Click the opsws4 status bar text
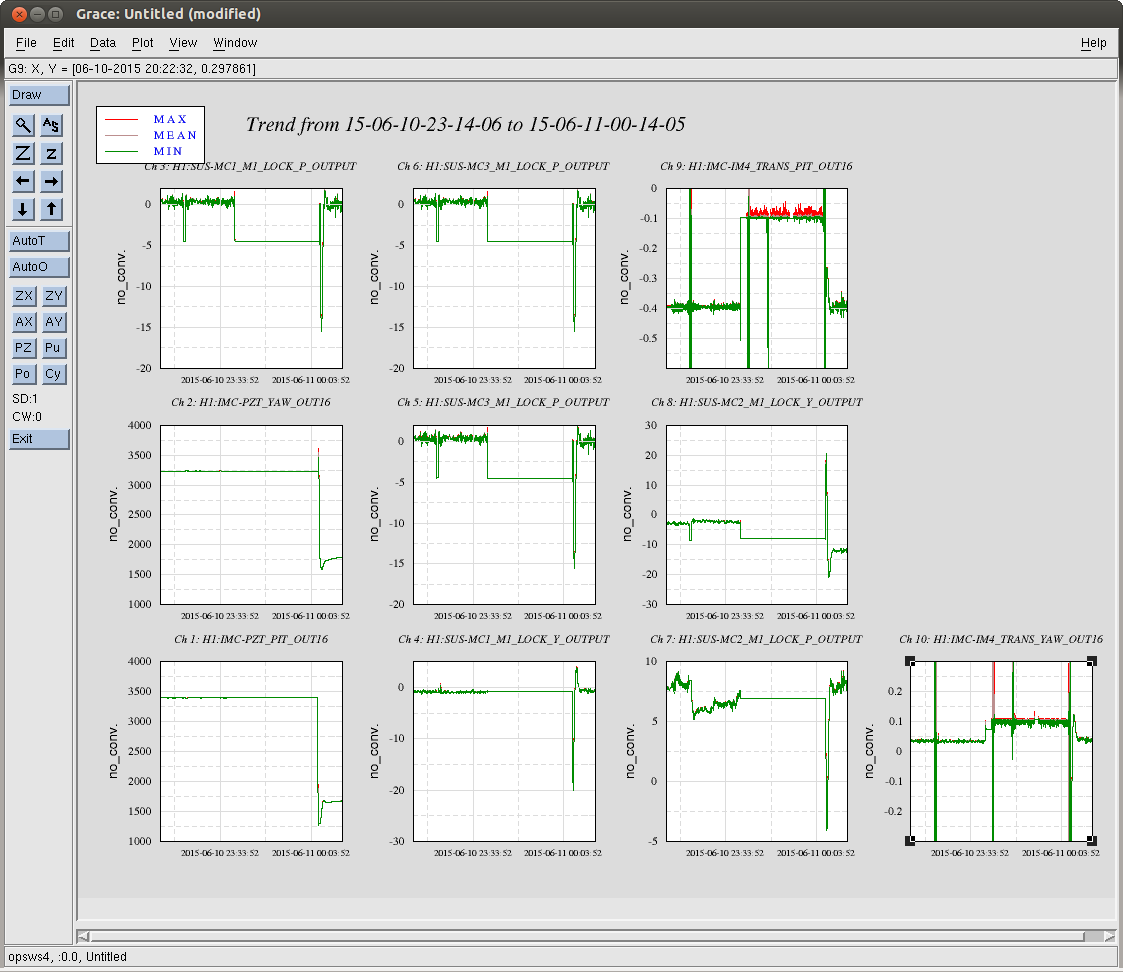The width and height of the screenshot is (1123, 972). click(67, 957)
